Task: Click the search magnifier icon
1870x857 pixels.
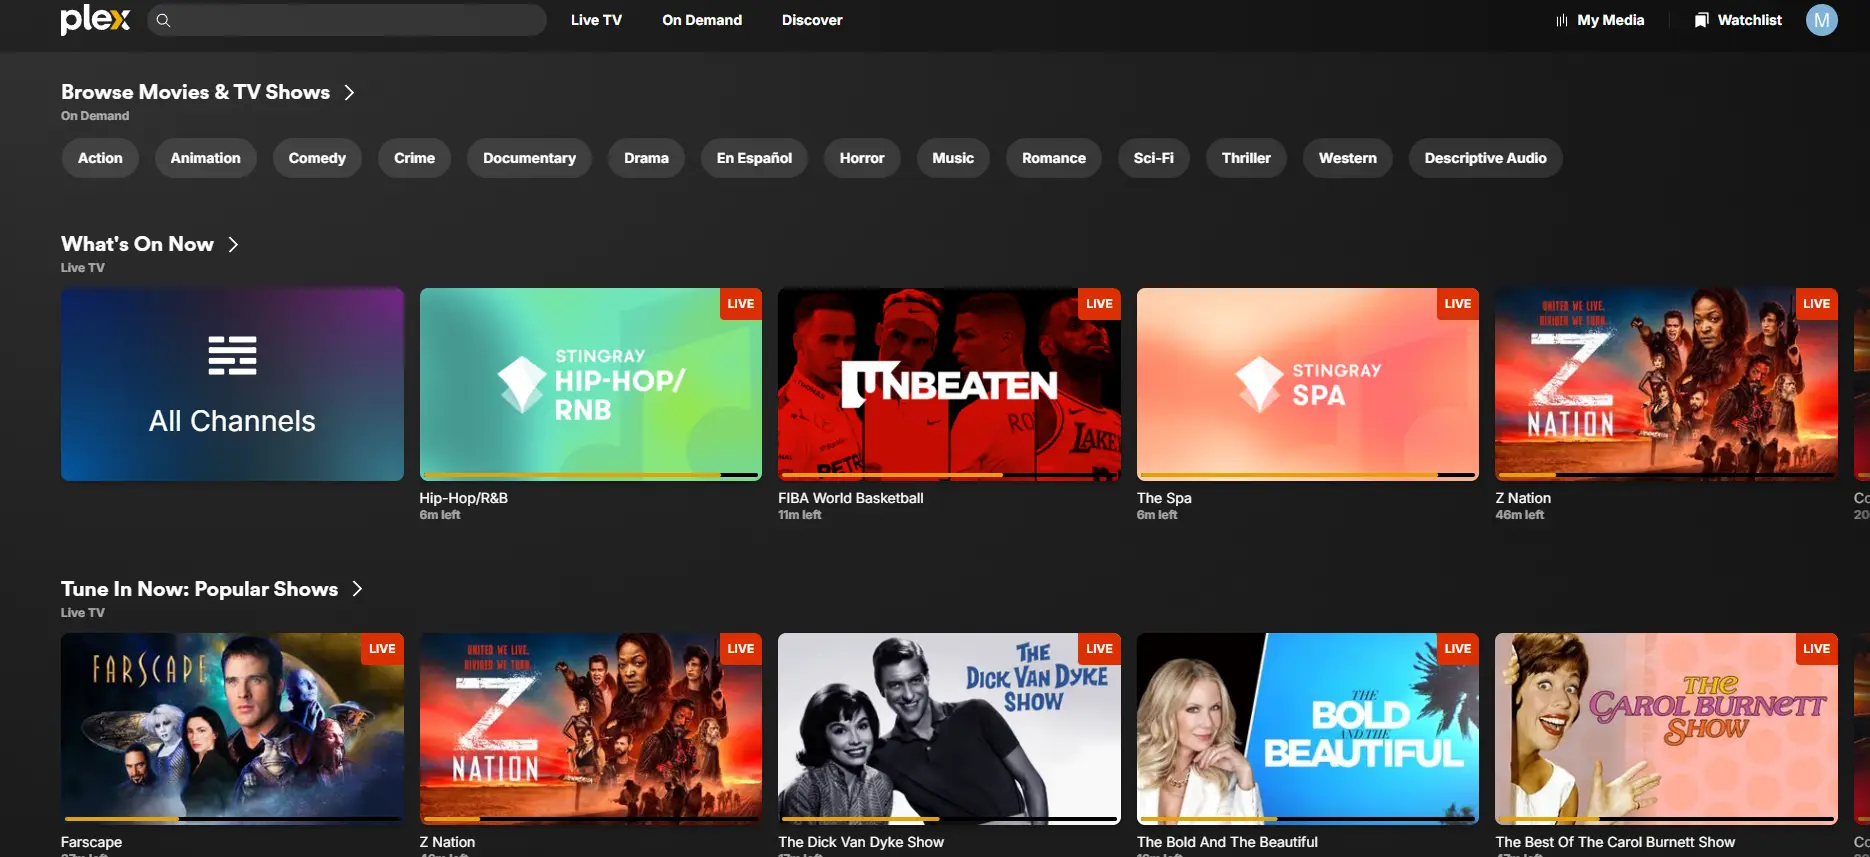Action: 163,20
